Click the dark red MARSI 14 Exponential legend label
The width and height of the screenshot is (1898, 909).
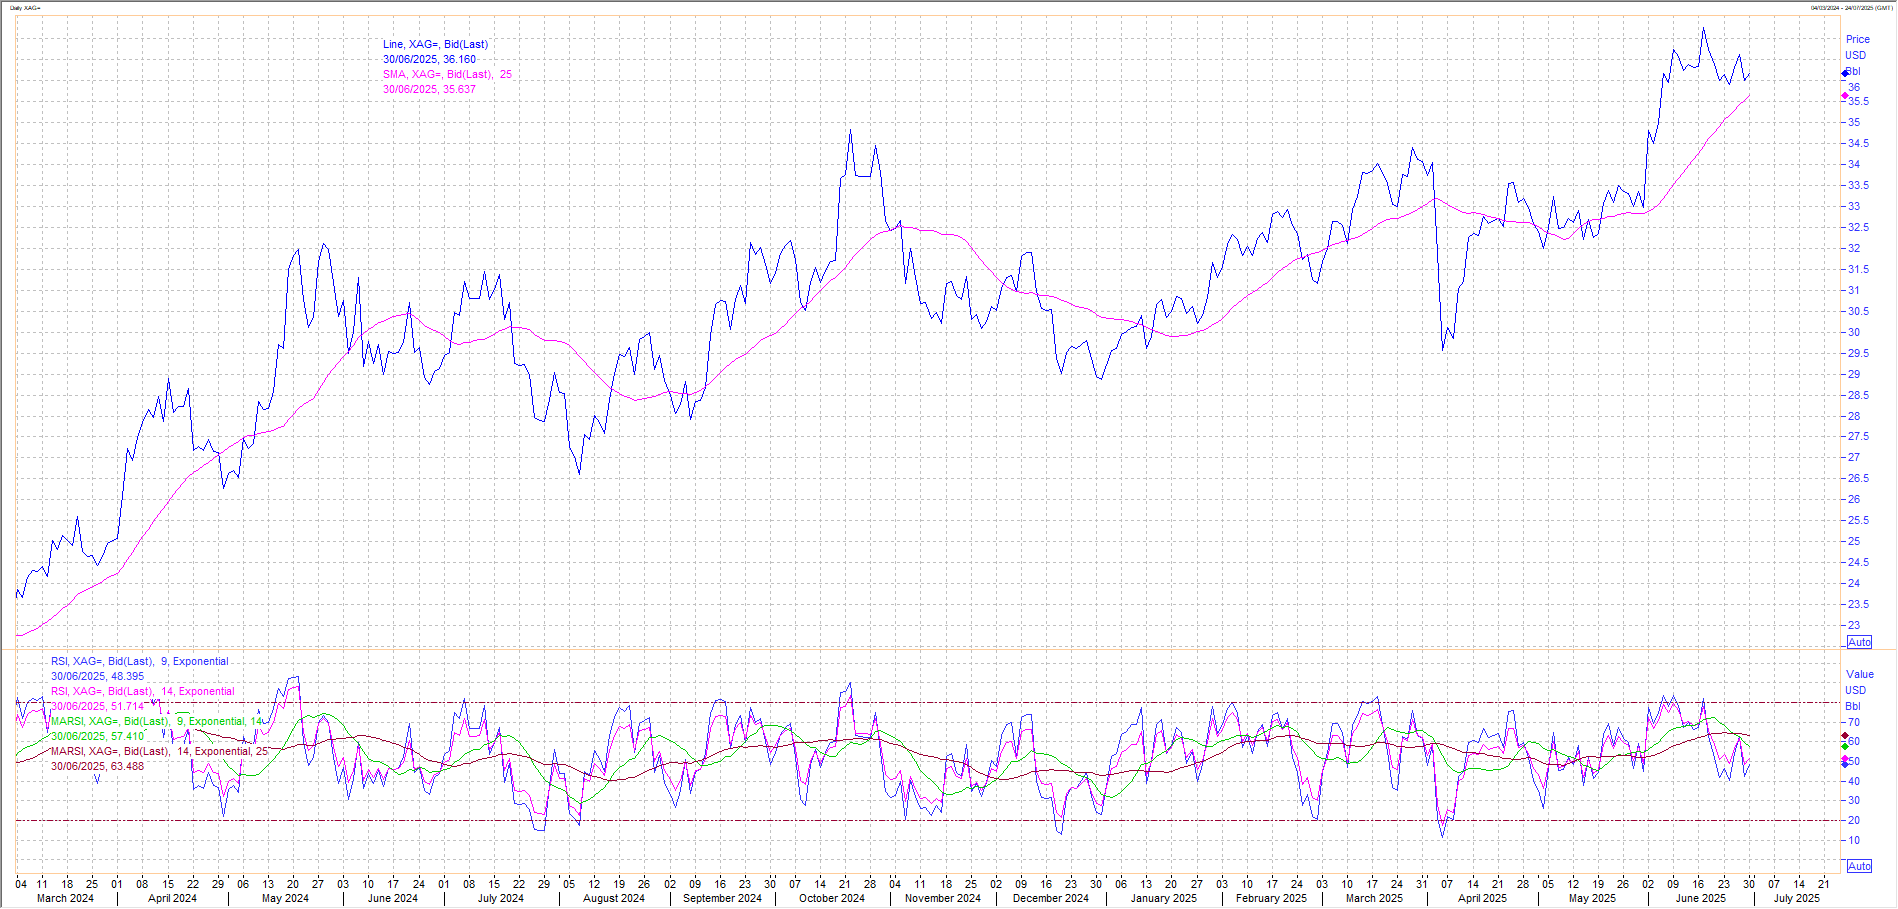(x=159, y=751)
